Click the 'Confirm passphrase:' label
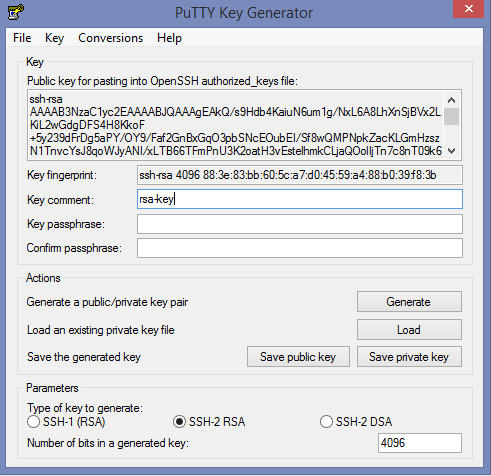Screen dimensions: 491x476 [74, 248]
